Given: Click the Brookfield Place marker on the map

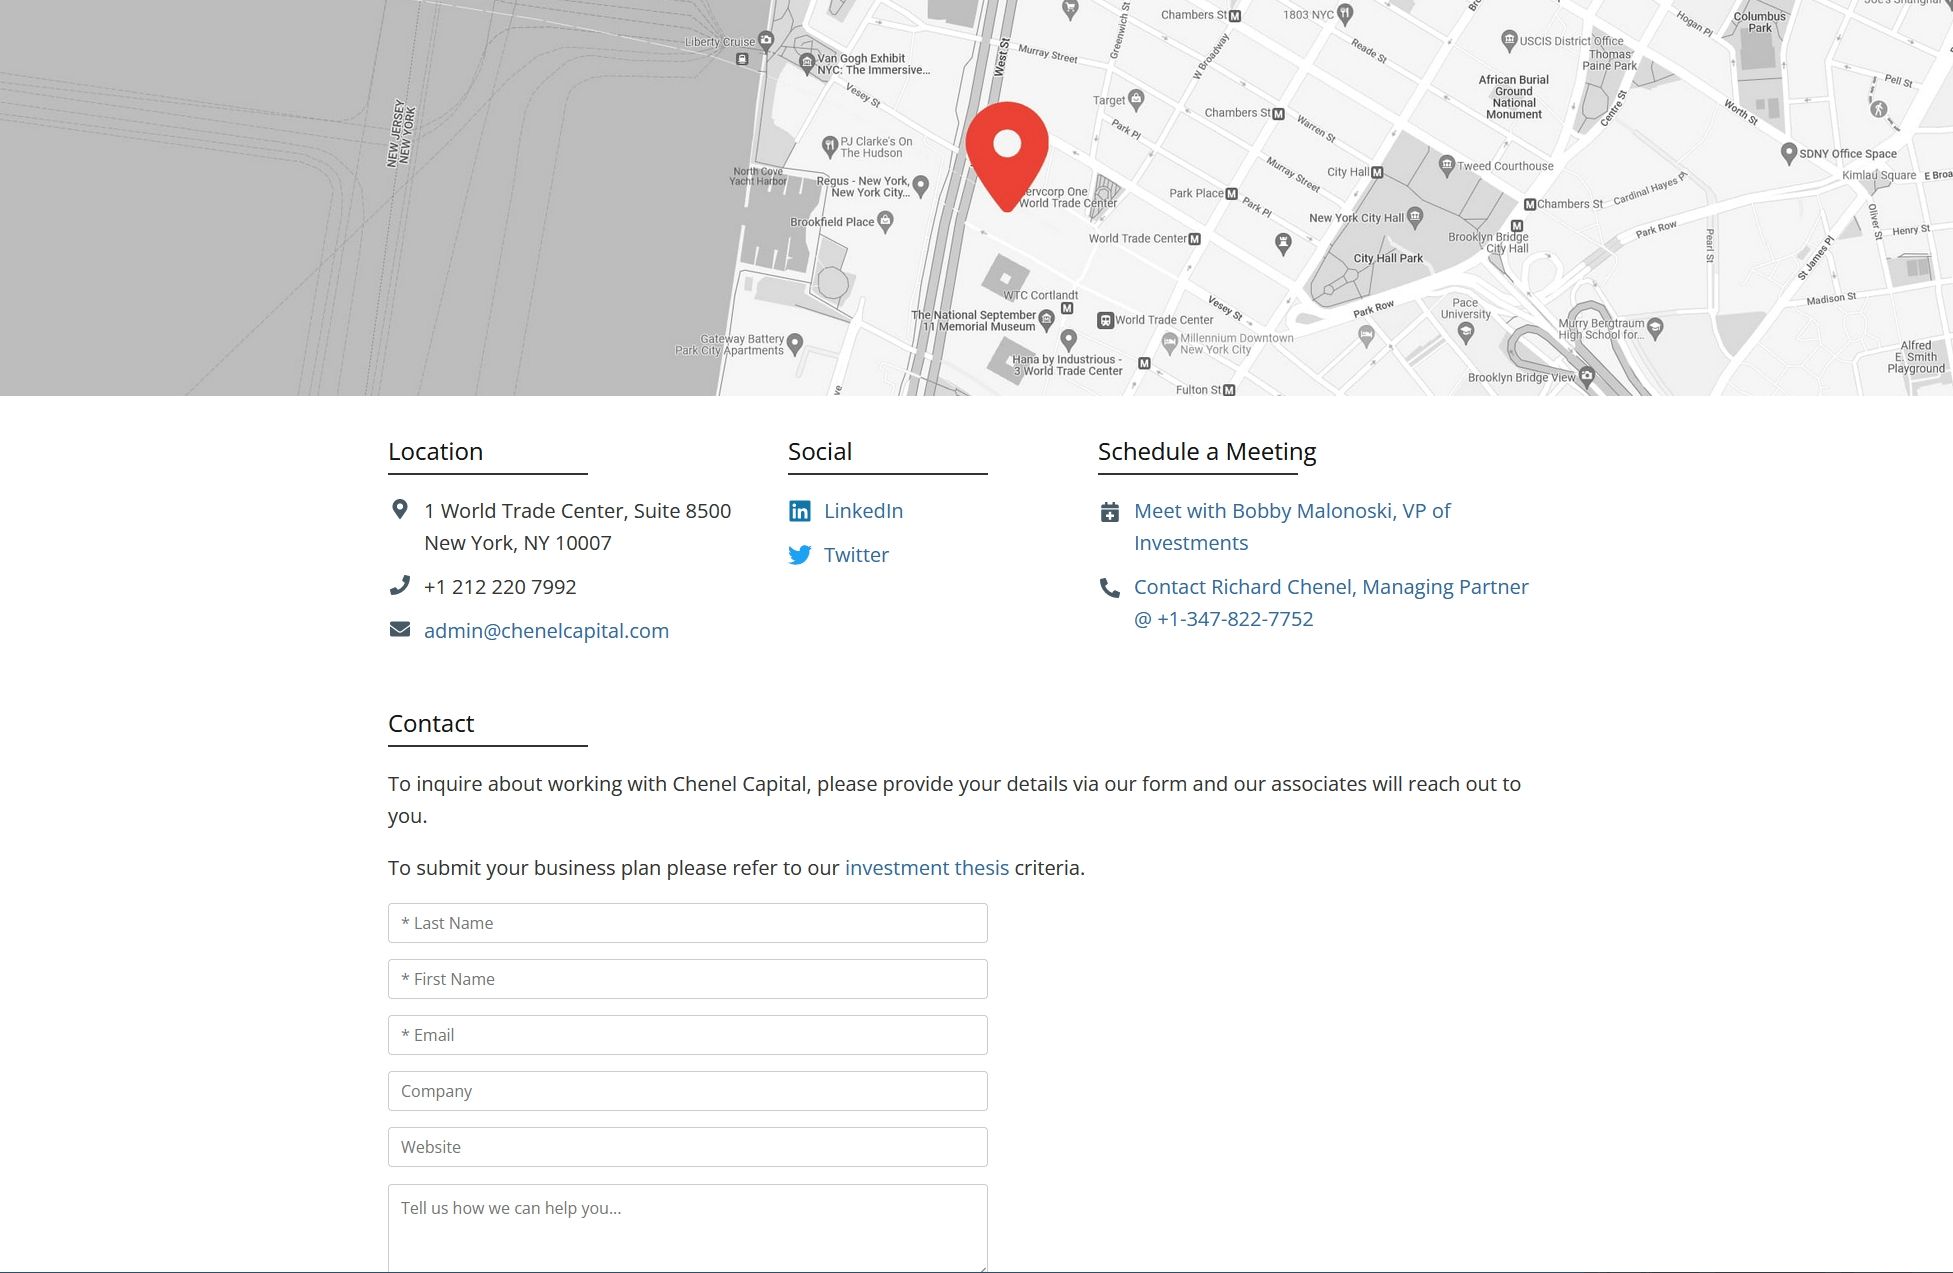Looking at the screenshot, I should 885,222.
